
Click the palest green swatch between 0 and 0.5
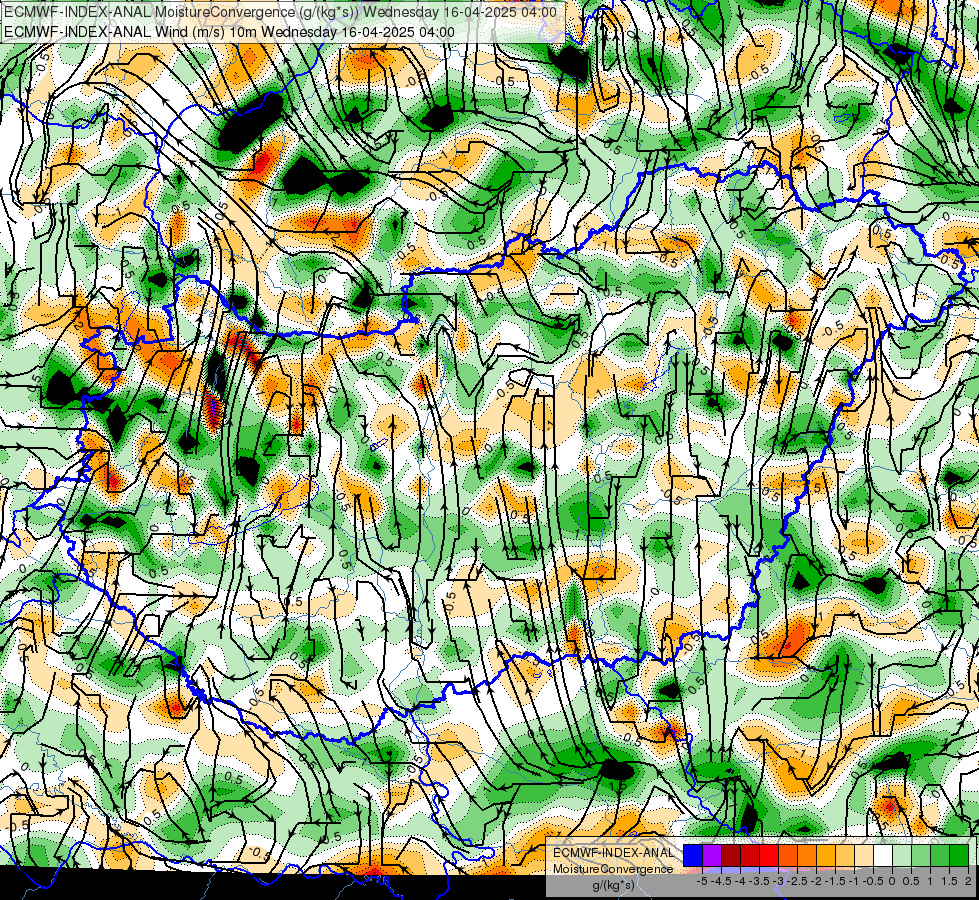[x=902, y=855]
